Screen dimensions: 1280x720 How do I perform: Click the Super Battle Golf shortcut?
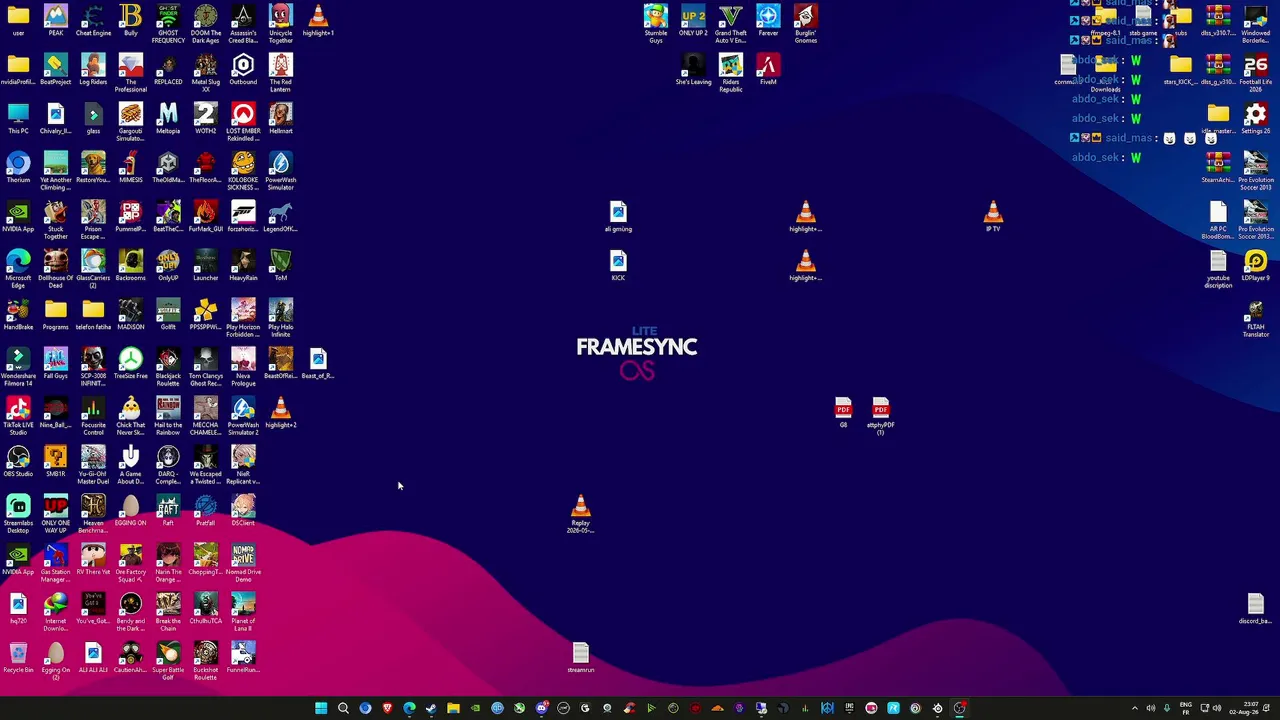pyautogui.click(x=168, y=661)
